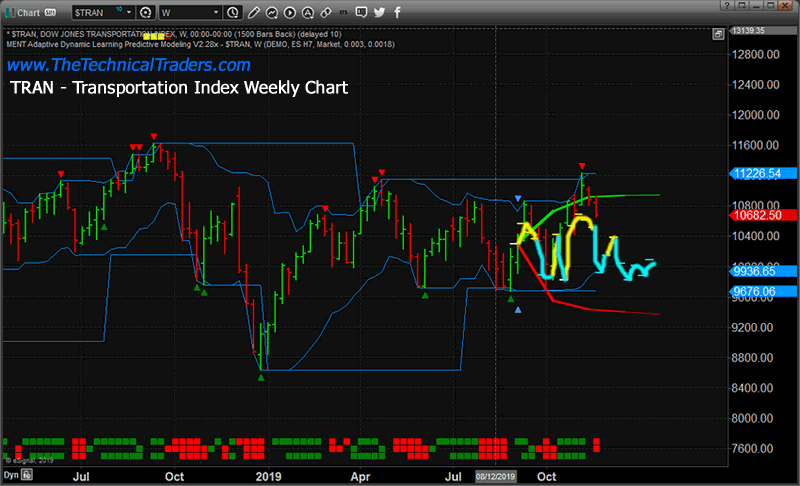Click the chart pane overlay icon
800x486 pixels.
pos(718,34)
